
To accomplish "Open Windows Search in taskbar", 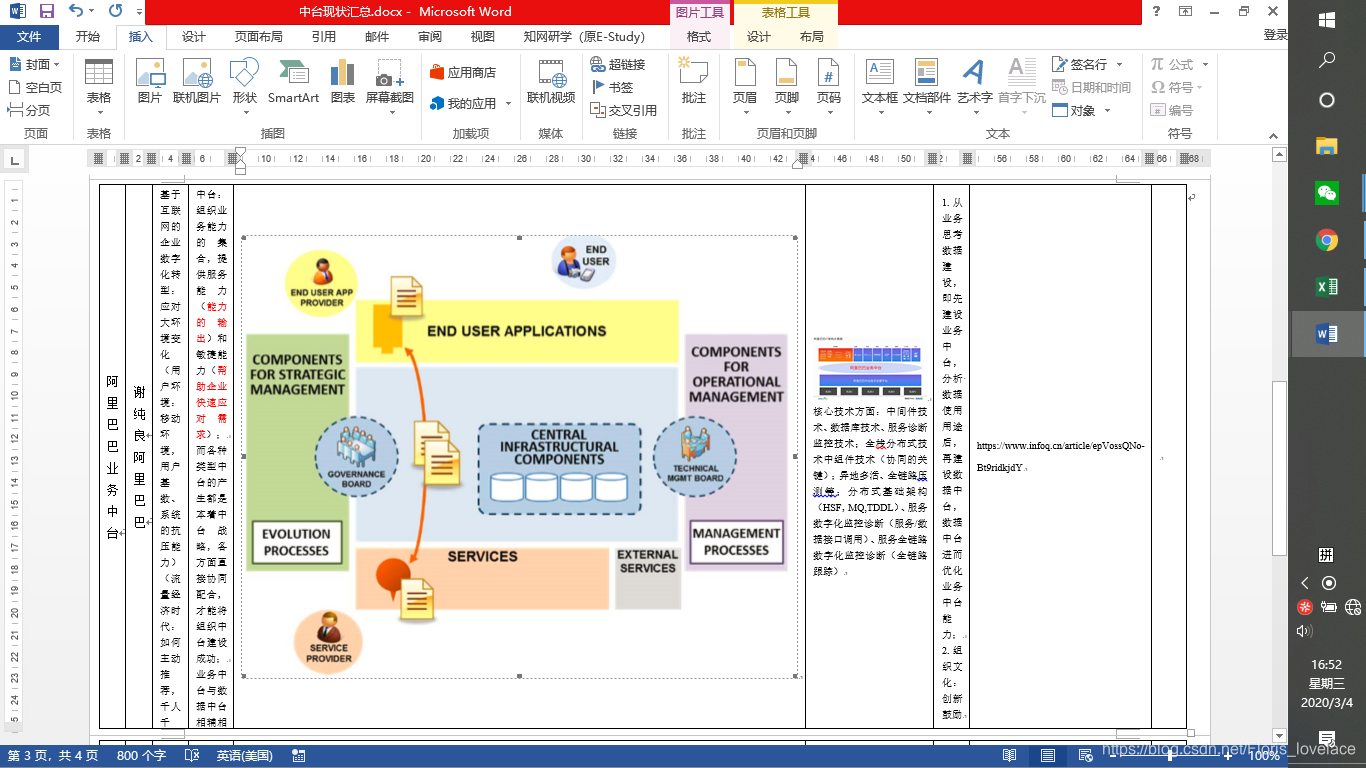I will pyautogui.click(x=1327, y=60).
